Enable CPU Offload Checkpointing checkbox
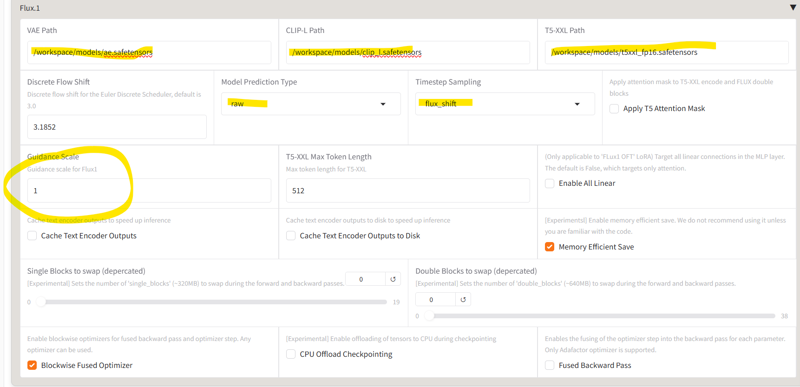The width and height of the screenshot is (800, 387). 291,354
